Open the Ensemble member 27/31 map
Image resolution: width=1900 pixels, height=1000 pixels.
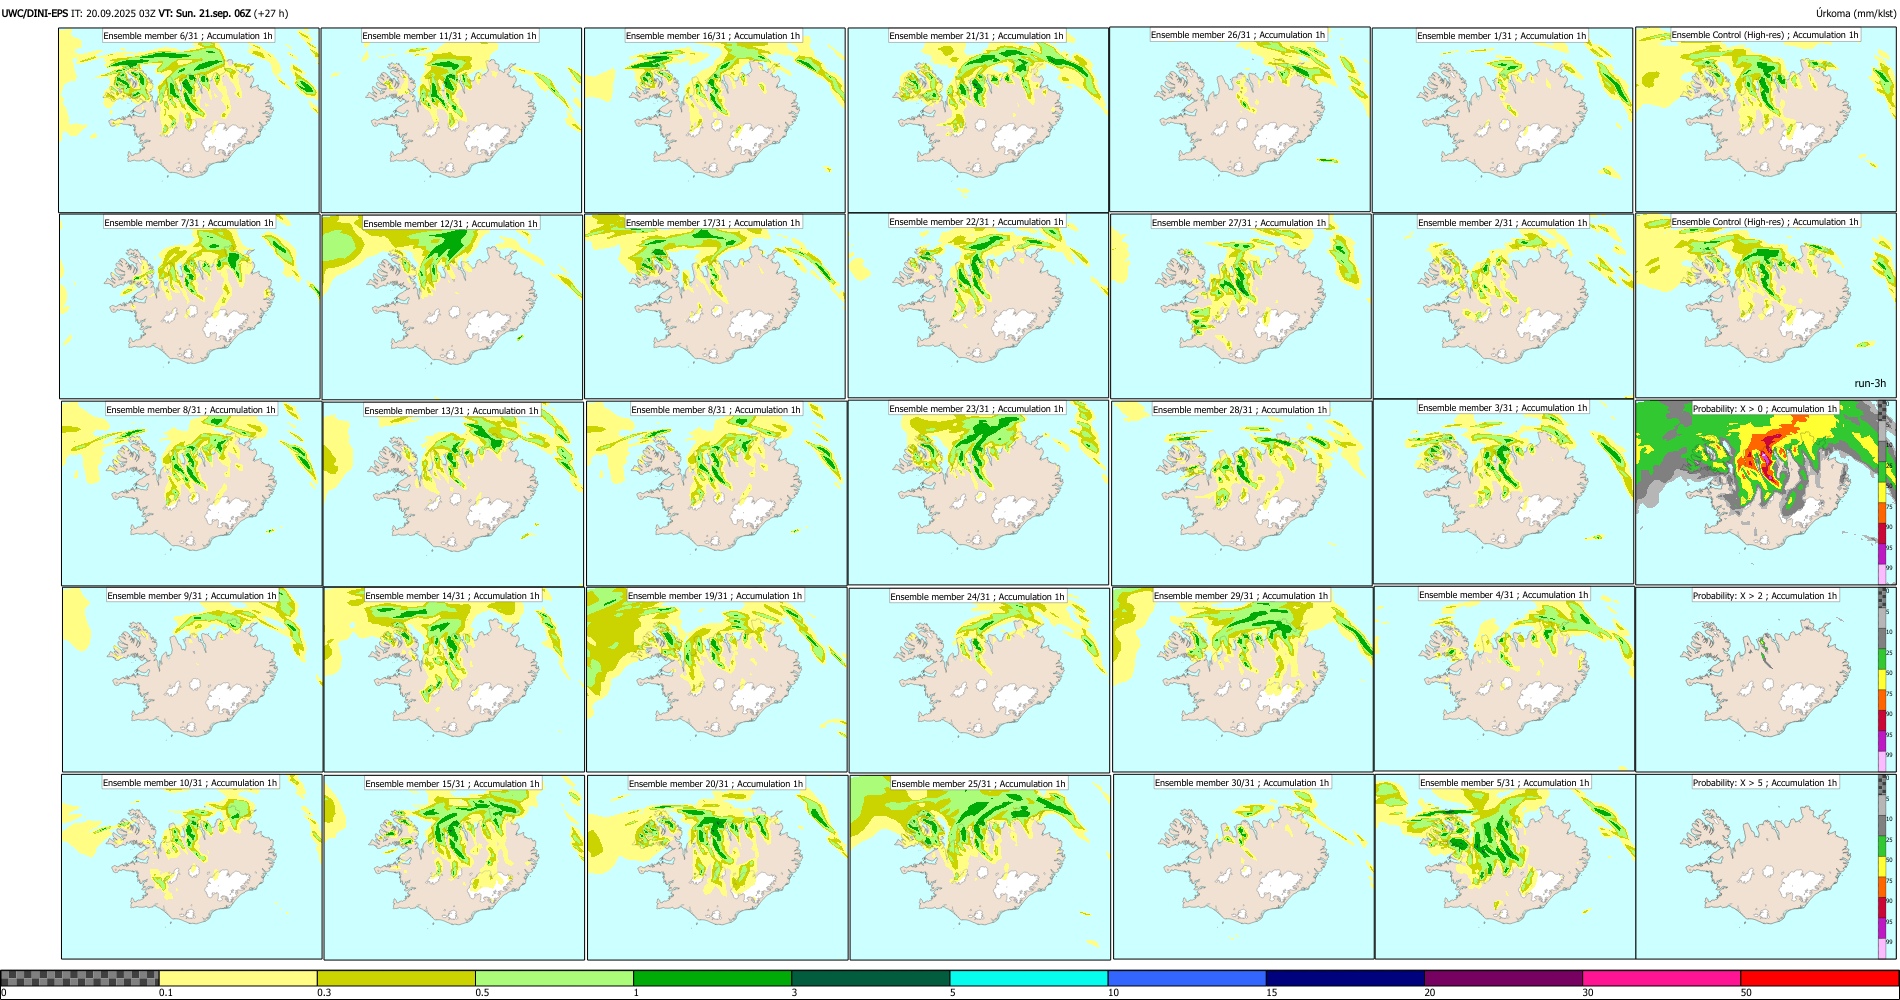(x=1241, y=306)
